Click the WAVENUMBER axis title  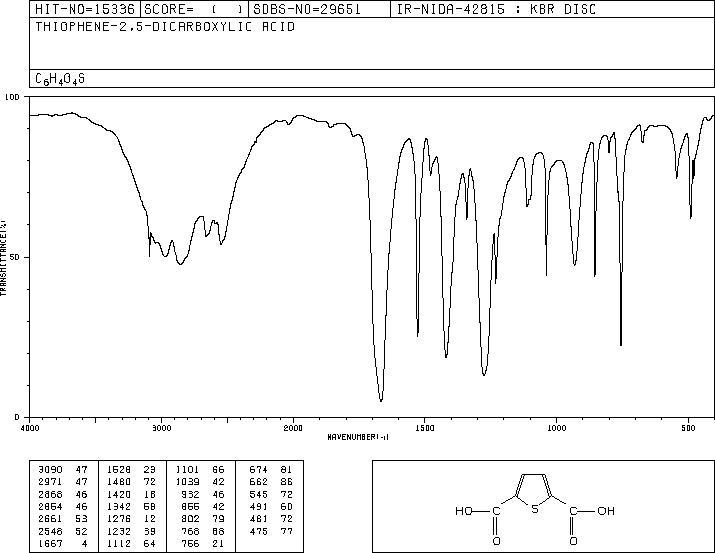[358, 437]
